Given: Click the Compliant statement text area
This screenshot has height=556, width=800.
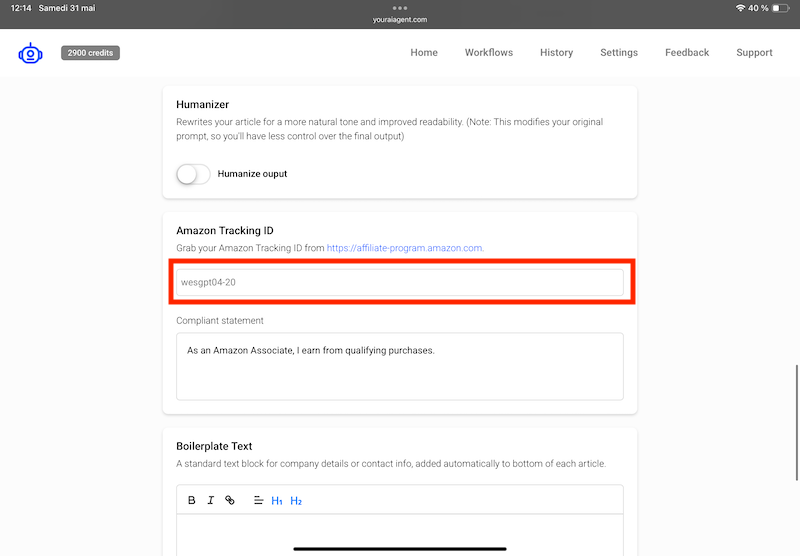Looking at the screenshot, I should [x=399, y=366].
